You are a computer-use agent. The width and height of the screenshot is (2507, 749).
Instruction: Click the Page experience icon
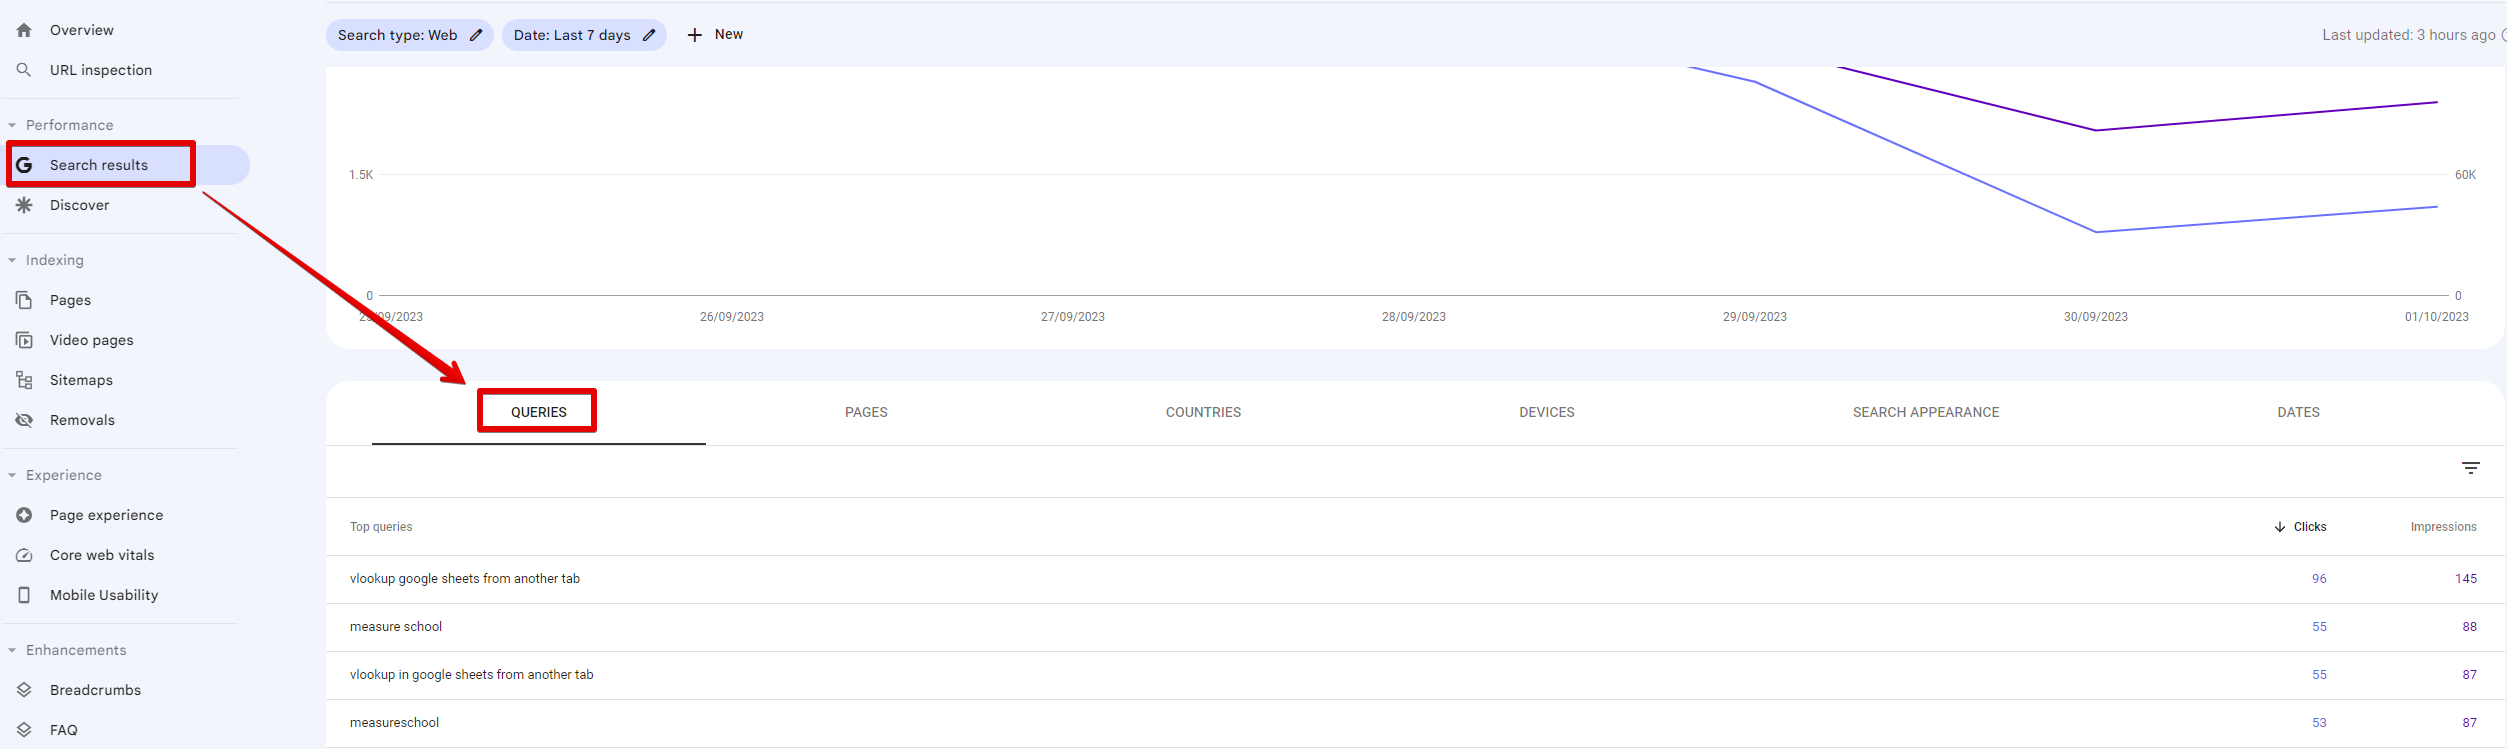[x=24, y=515]
